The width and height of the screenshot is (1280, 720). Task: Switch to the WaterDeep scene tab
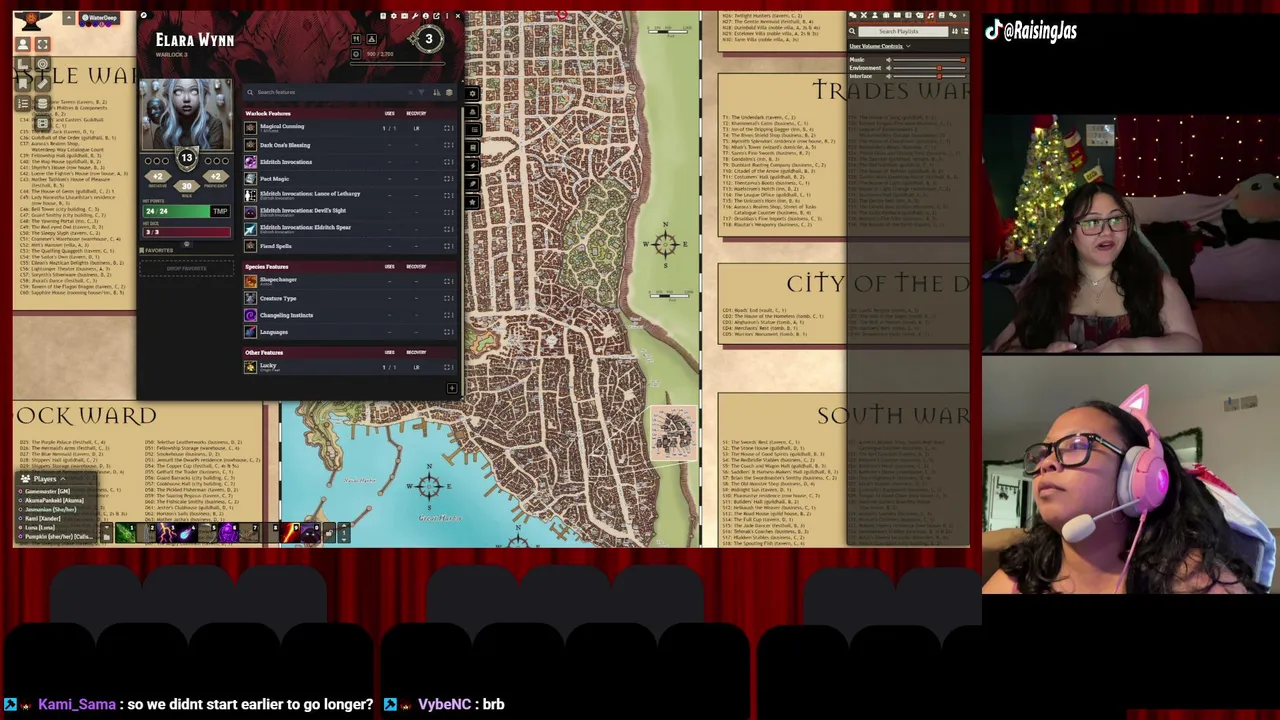click(x=99, y=18)
